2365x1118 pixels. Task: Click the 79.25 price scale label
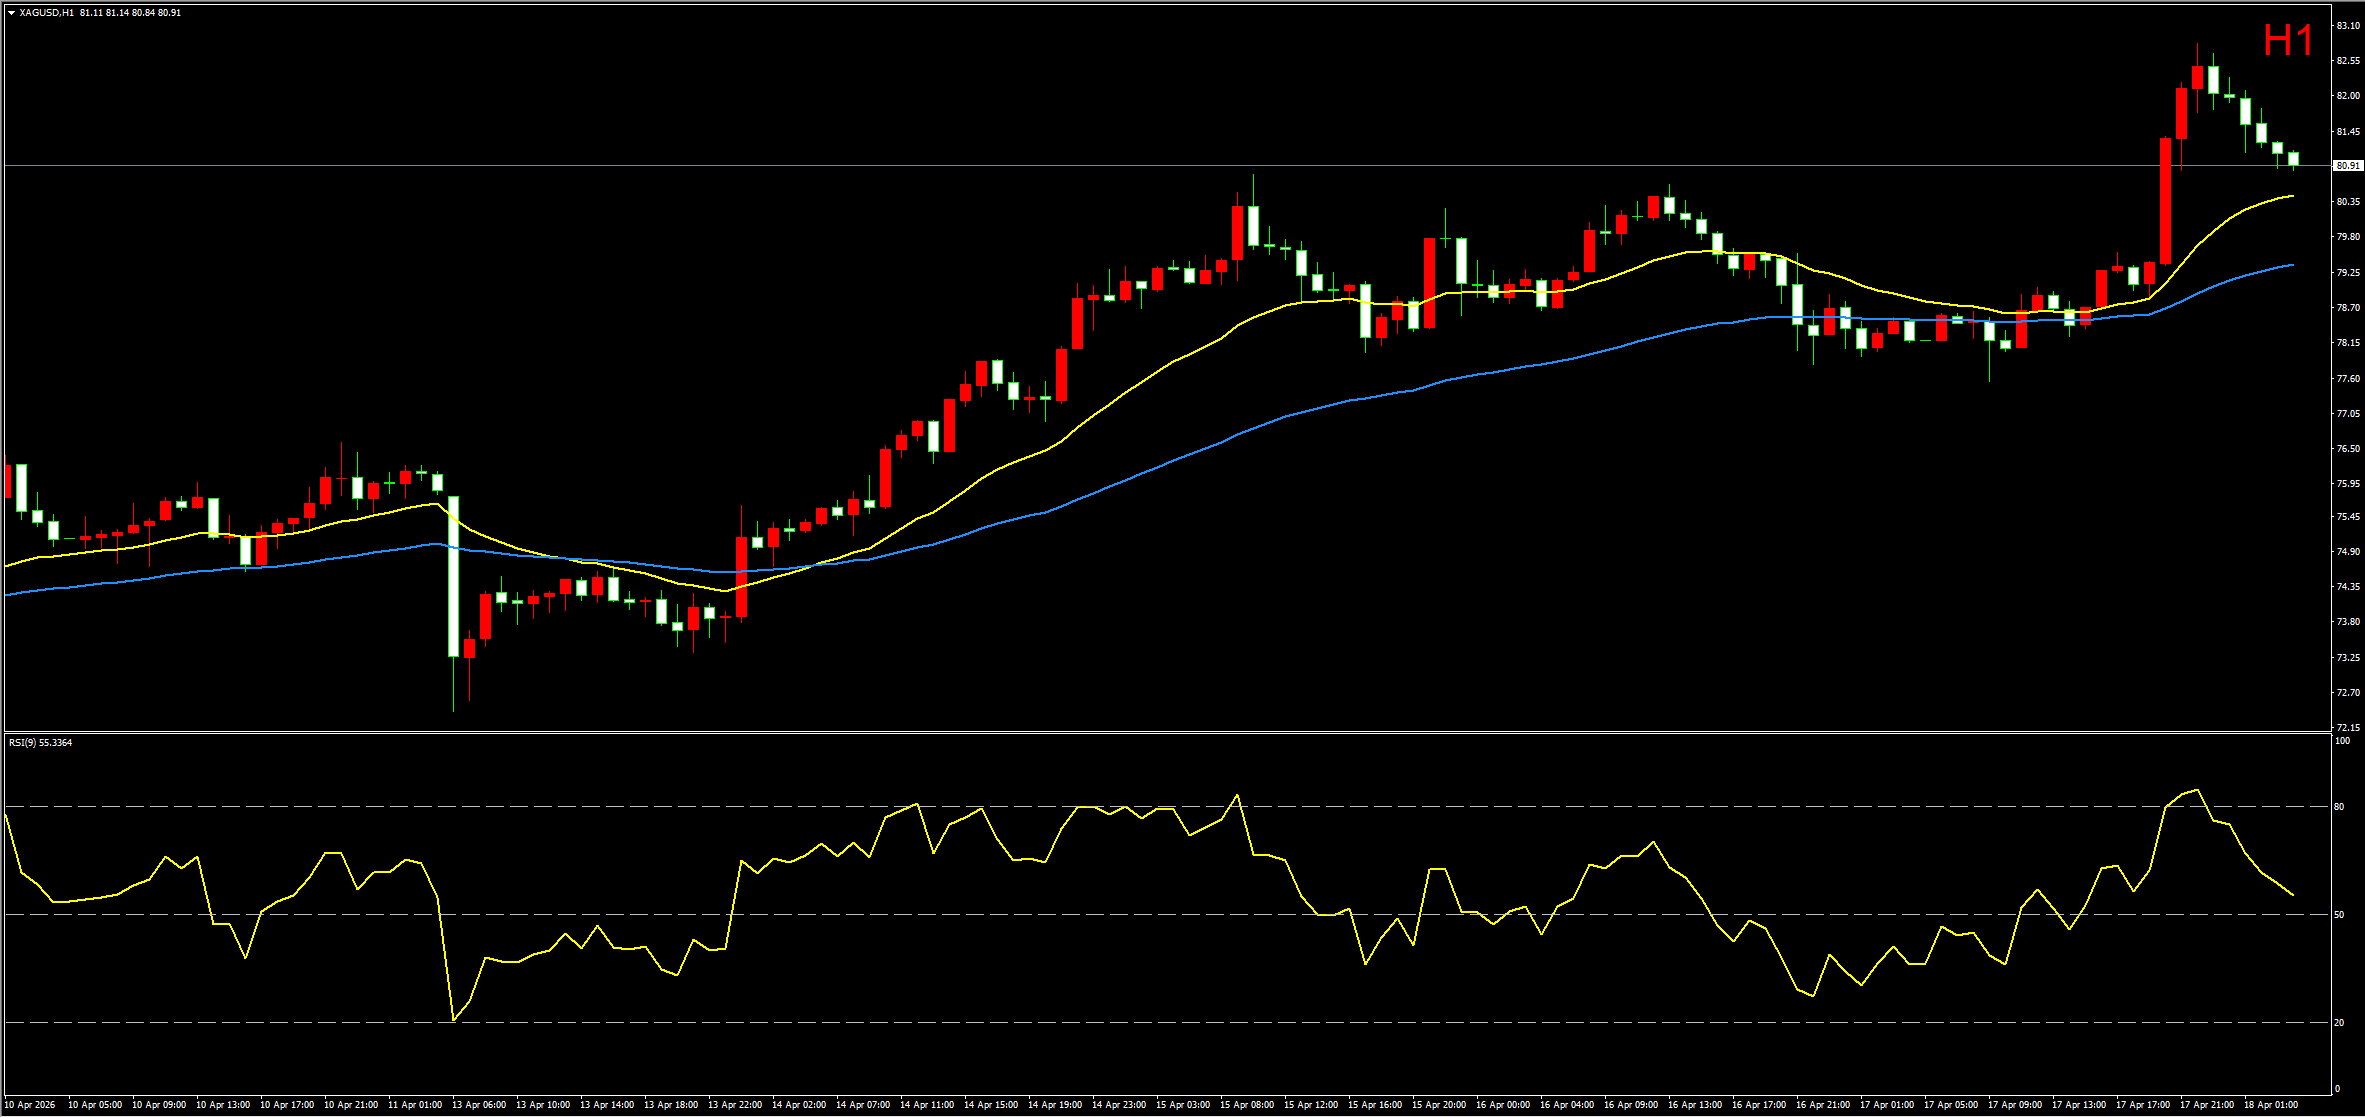pos(2347,272)
